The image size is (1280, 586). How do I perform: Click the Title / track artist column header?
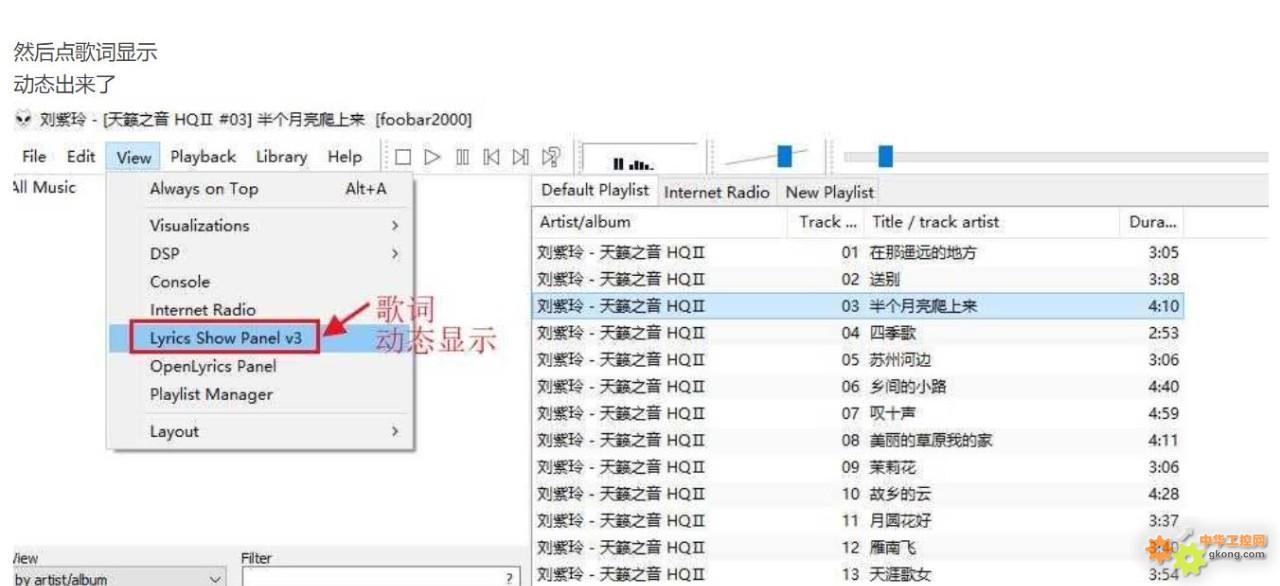click(x=934, y=222)
